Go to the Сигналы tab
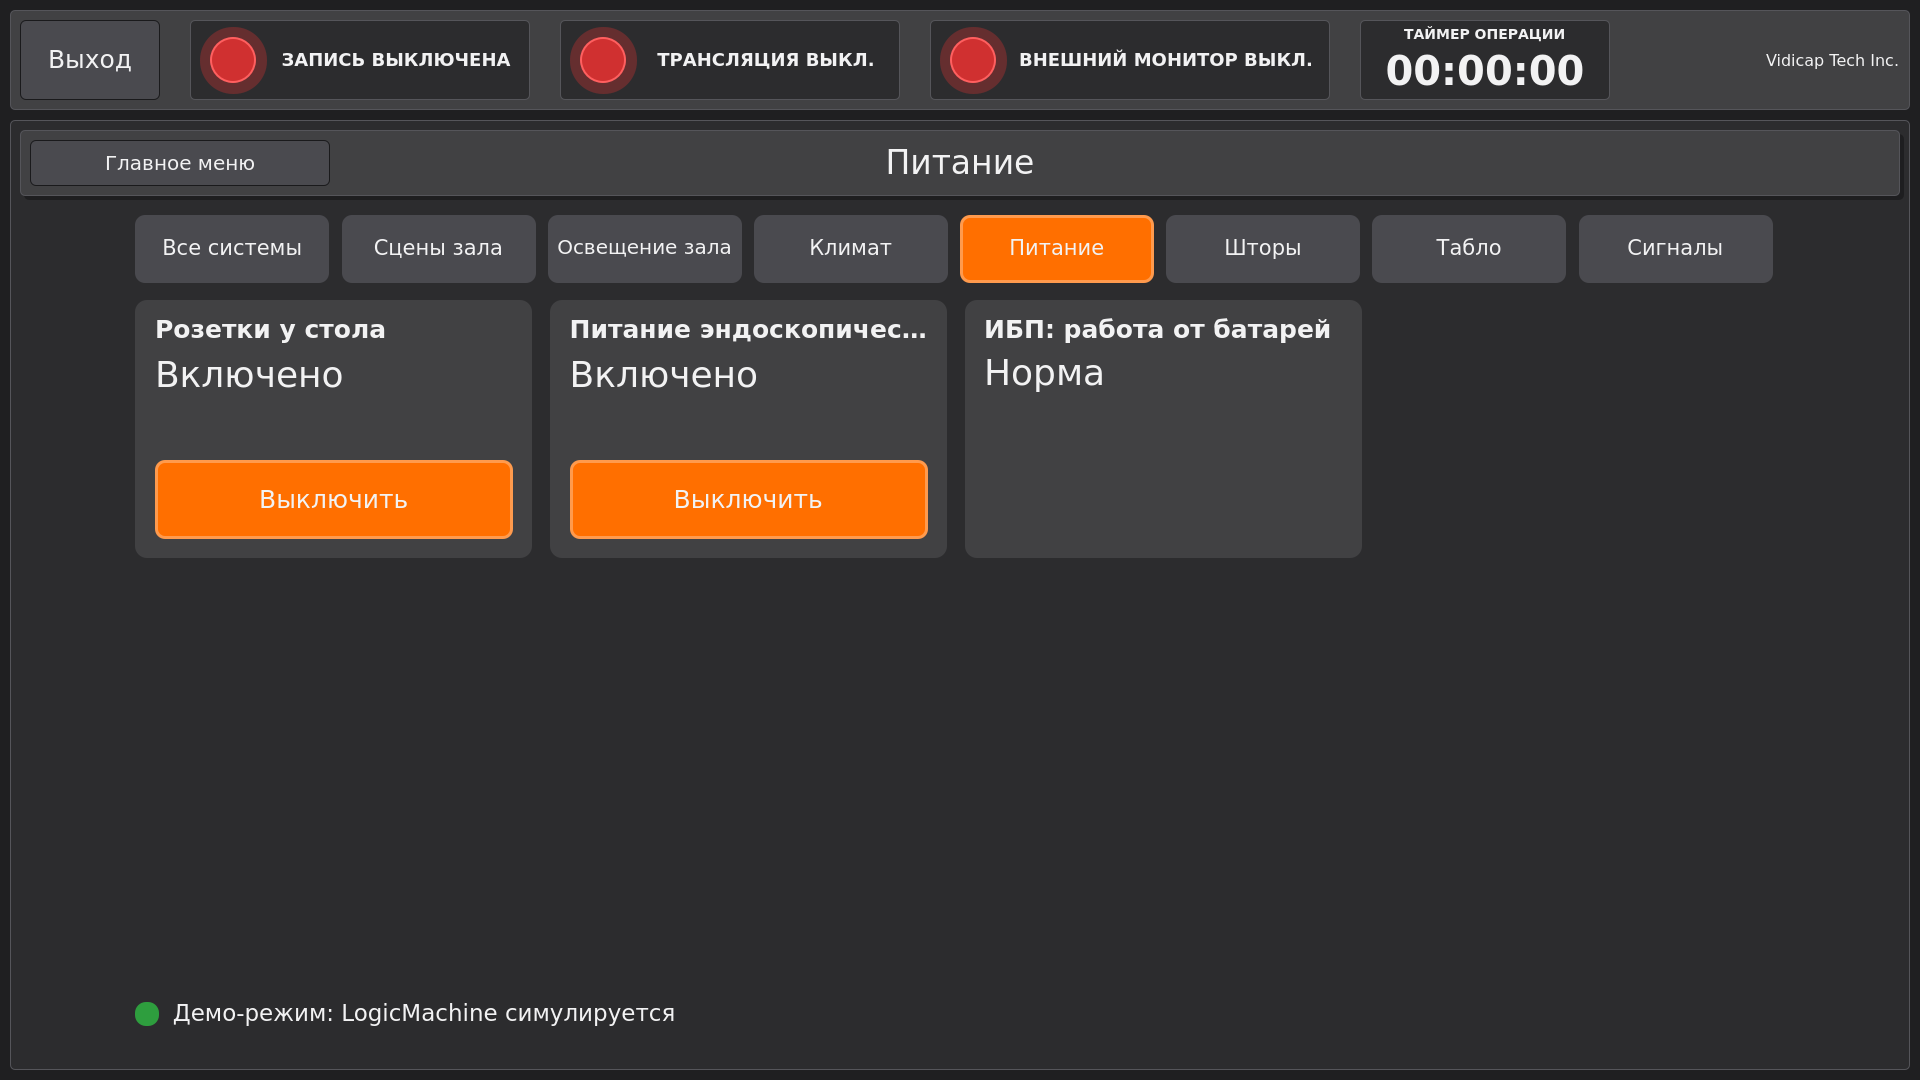The width and height of the screenshot is (1920, 1080). tap(1676, 248)
